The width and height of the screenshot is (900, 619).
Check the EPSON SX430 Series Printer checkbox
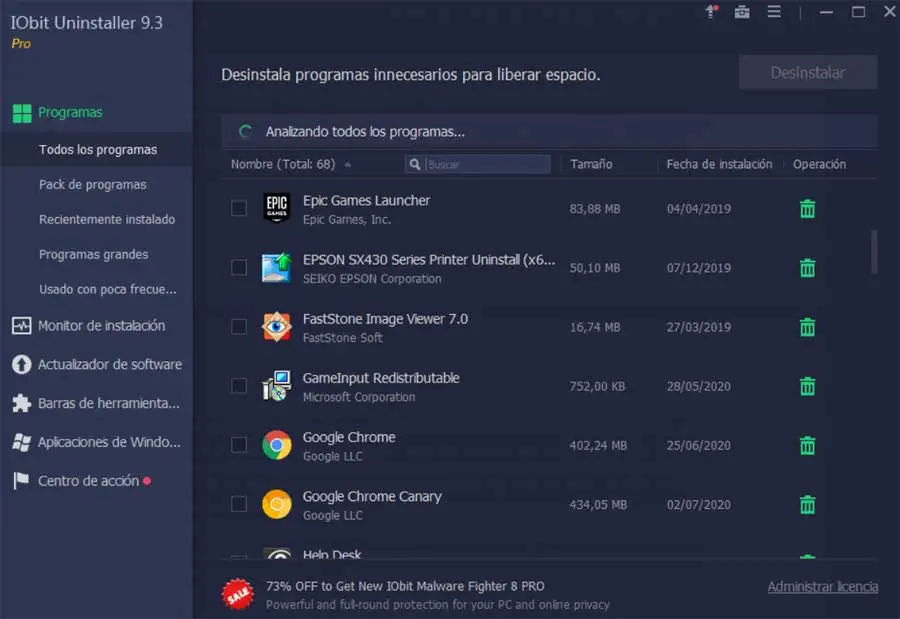point(239,267)
